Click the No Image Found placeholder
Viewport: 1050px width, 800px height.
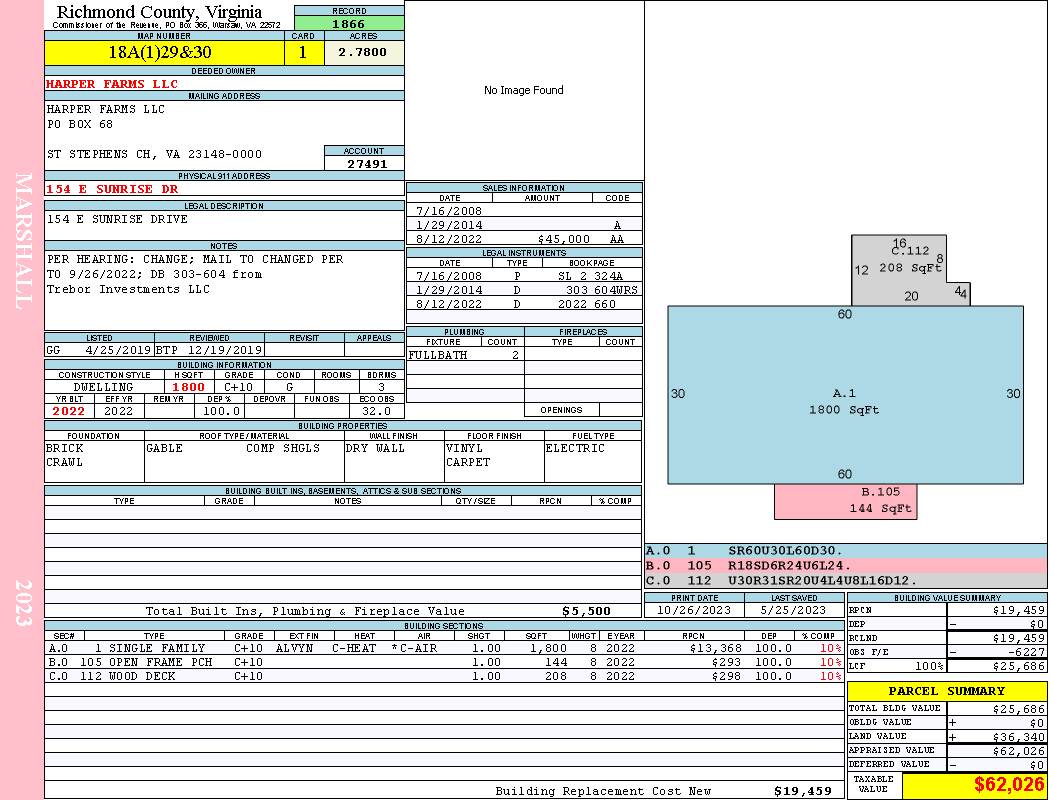[524, 90]
